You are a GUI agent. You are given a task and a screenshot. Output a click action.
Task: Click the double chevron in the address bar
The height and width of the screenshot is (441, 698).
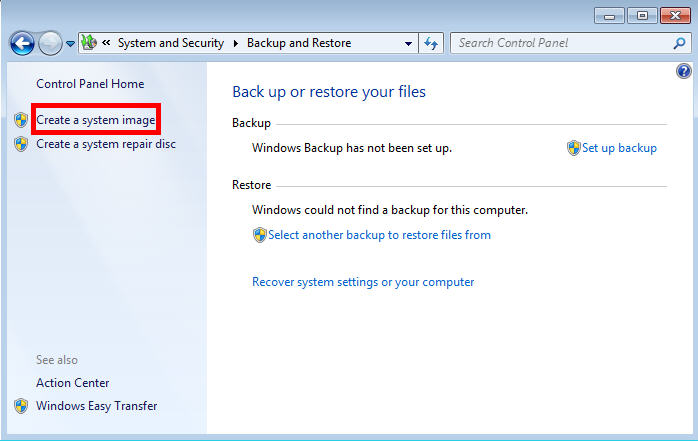pos(106,43)
